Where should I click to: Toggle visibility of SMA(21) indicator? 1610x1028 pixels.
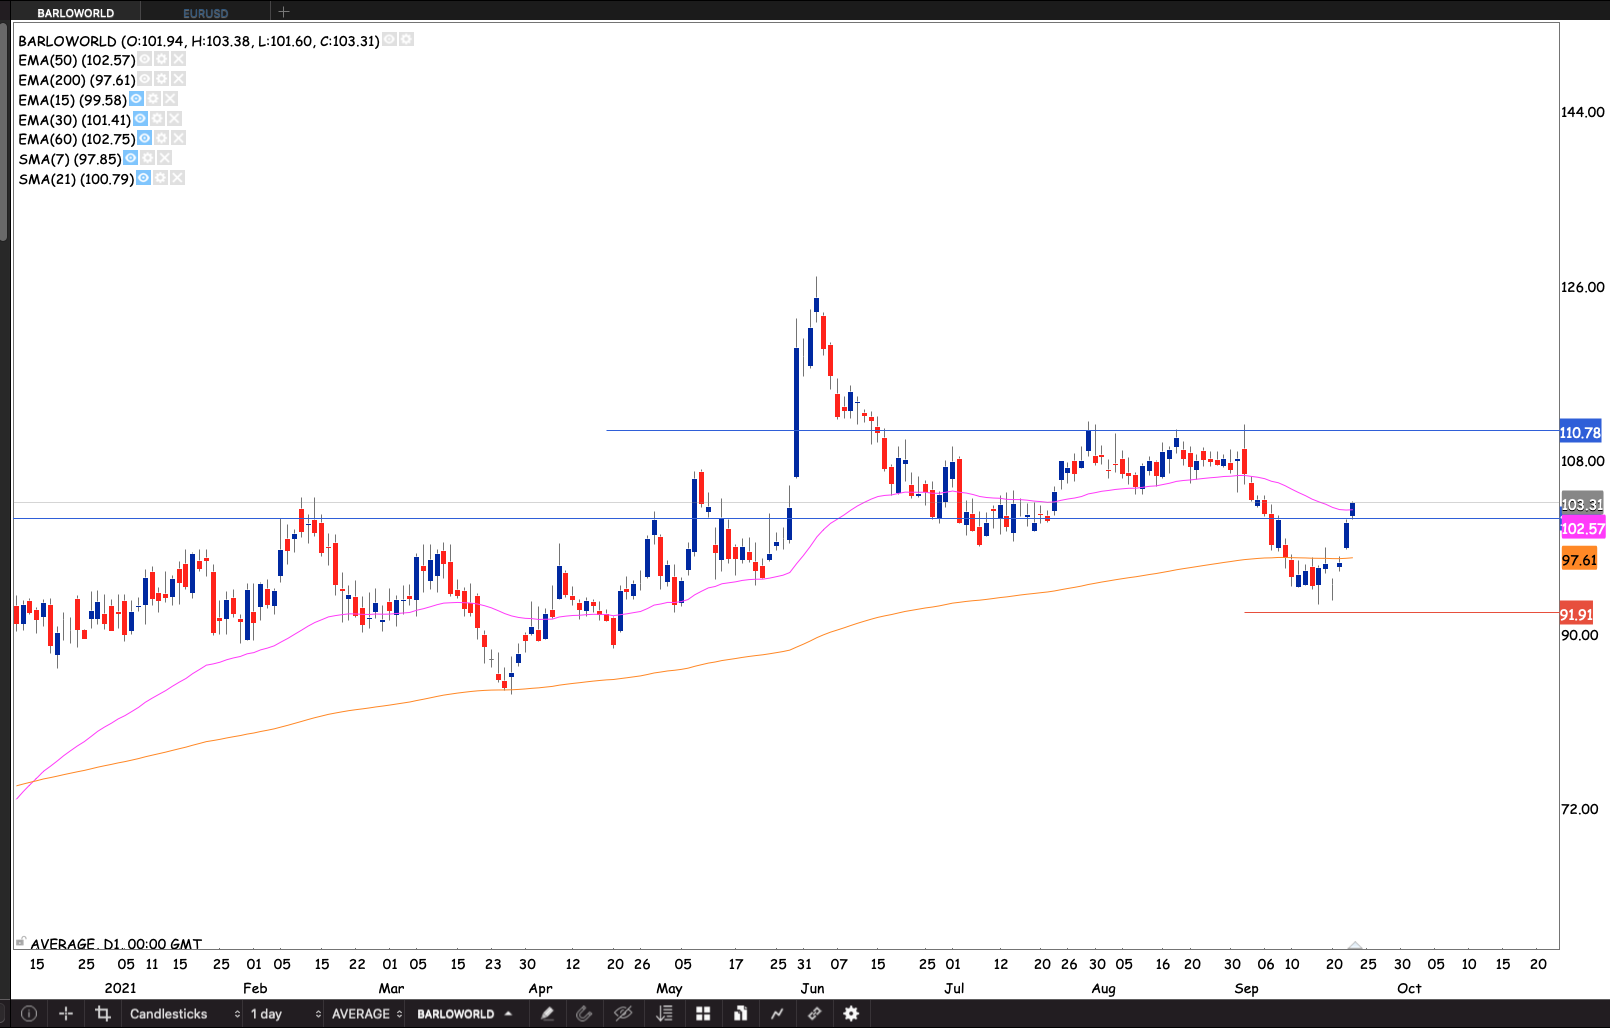[143, 178]
